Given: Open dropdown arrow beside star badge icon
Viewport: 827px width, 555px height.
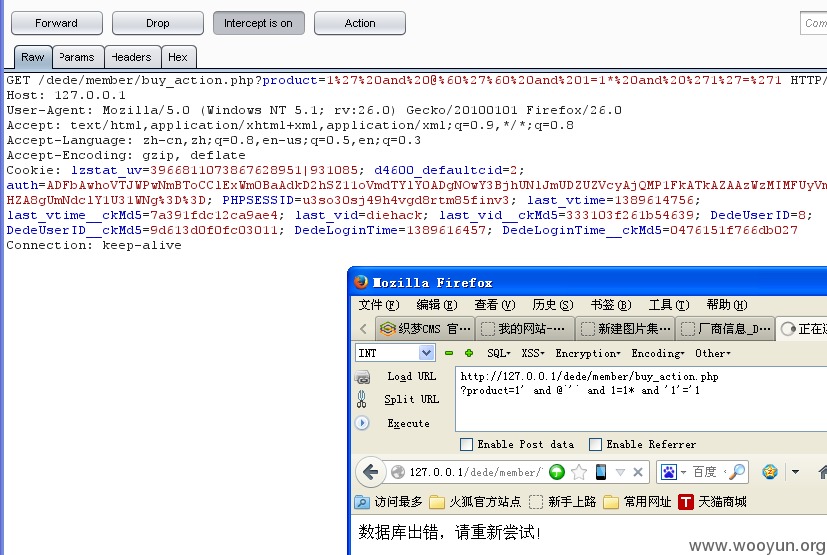Looking at the screenshot, I should point(795,472).
